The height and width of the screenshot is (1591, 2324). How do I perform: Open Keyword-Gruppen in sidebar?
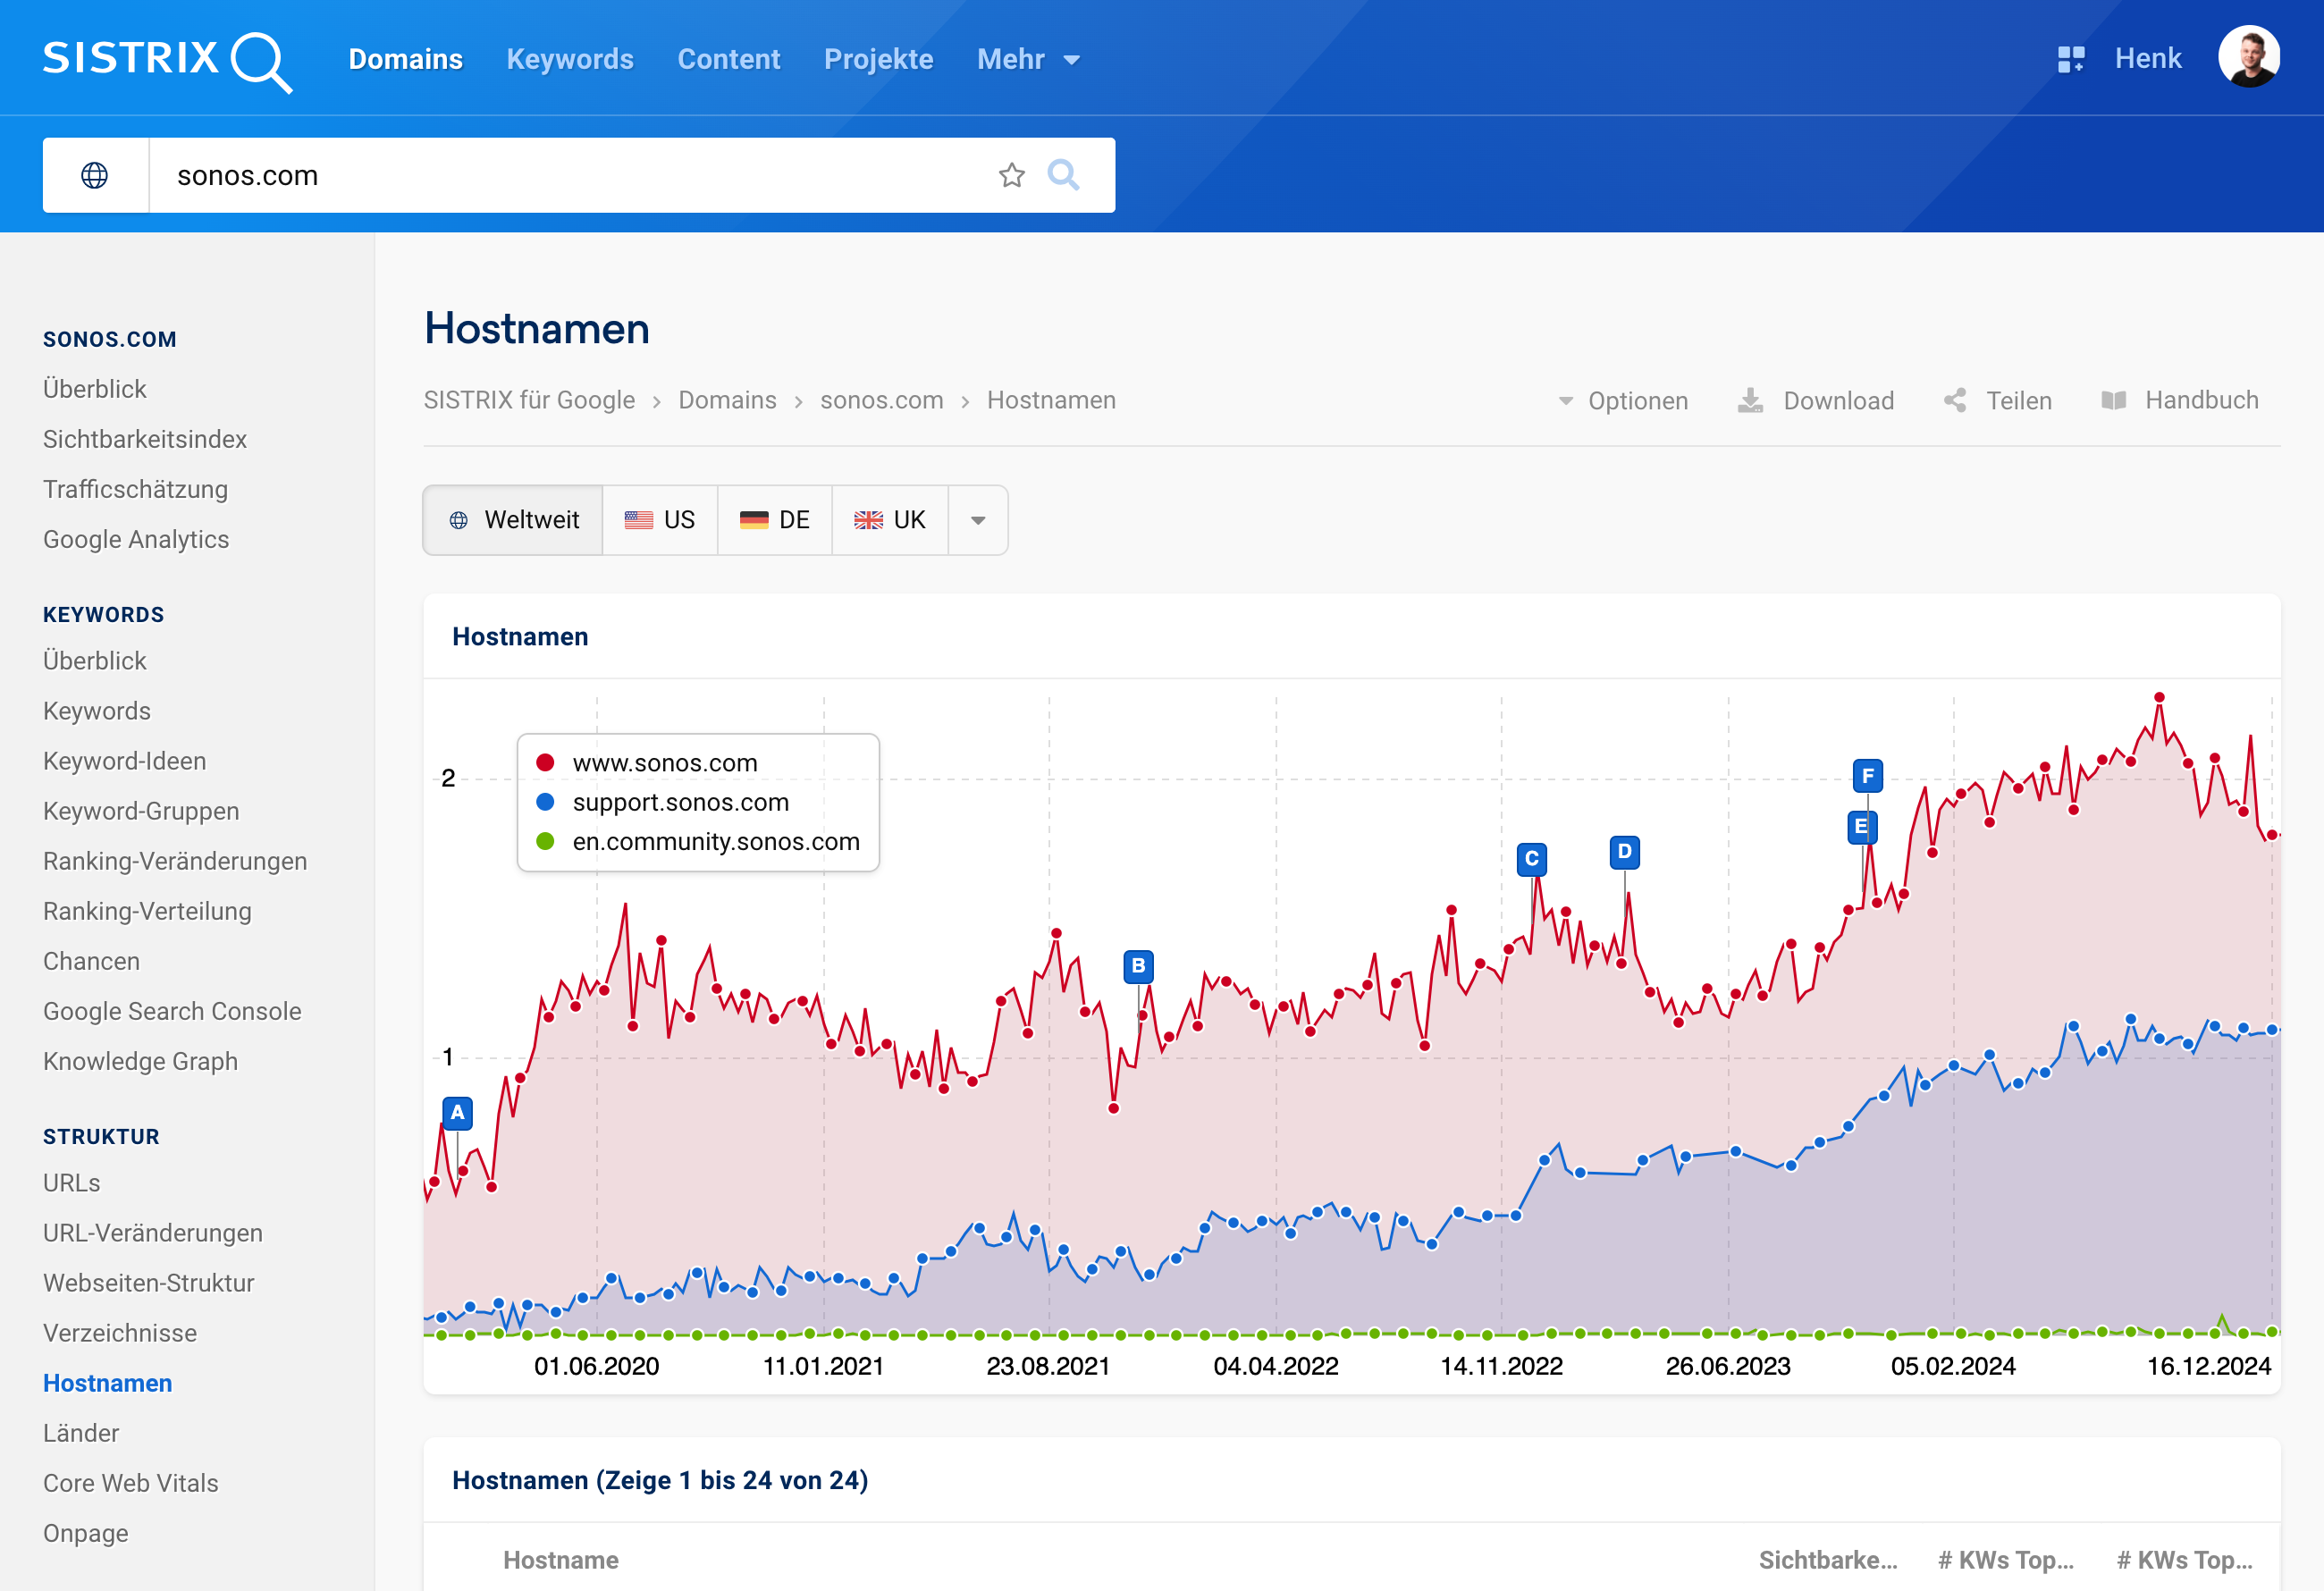[x=141, y=812]
